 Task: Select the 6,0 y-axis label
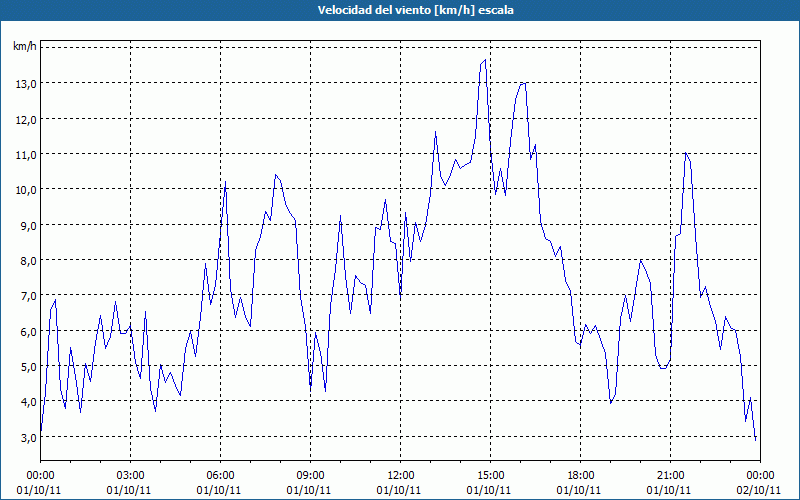(29, 331)
